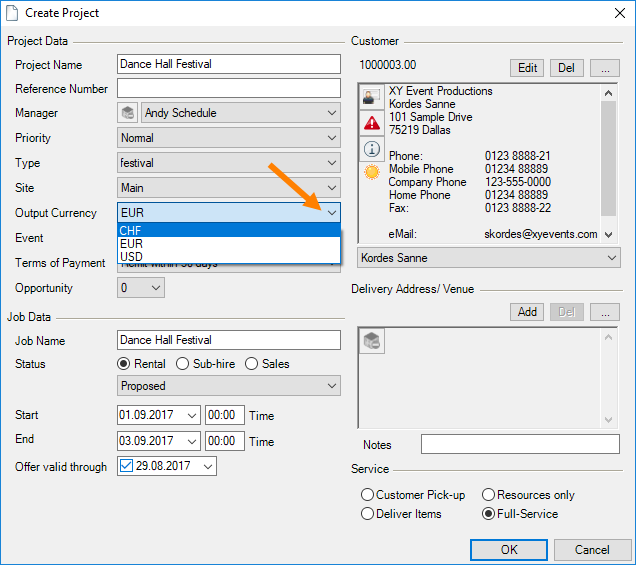This screenshot has width=636, height=565.
Task: Open the Proposed status dropdown
Action: pyautogui.click(x=331, y=386)
